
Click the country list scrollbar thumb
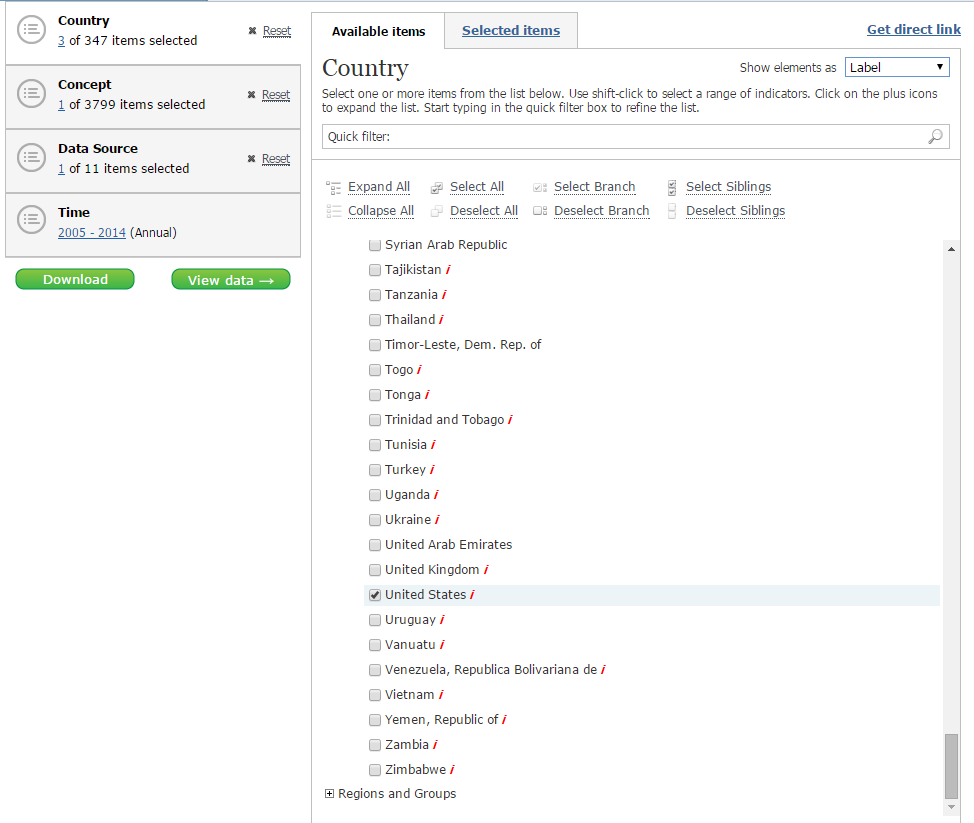951,765
